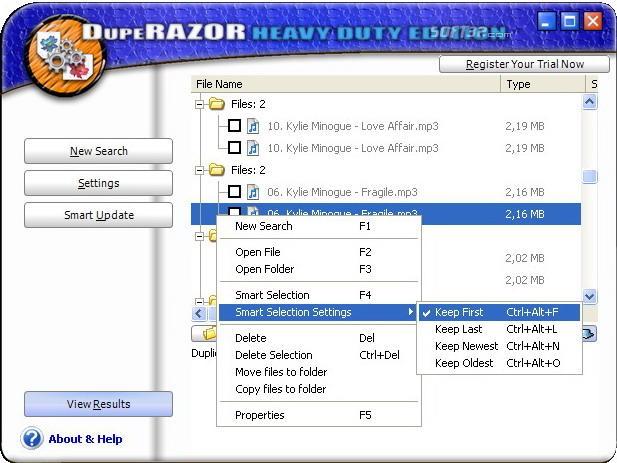Click the vertical scrollbar thumb
The width and height of the screenshot is (617, 463).
589,177
